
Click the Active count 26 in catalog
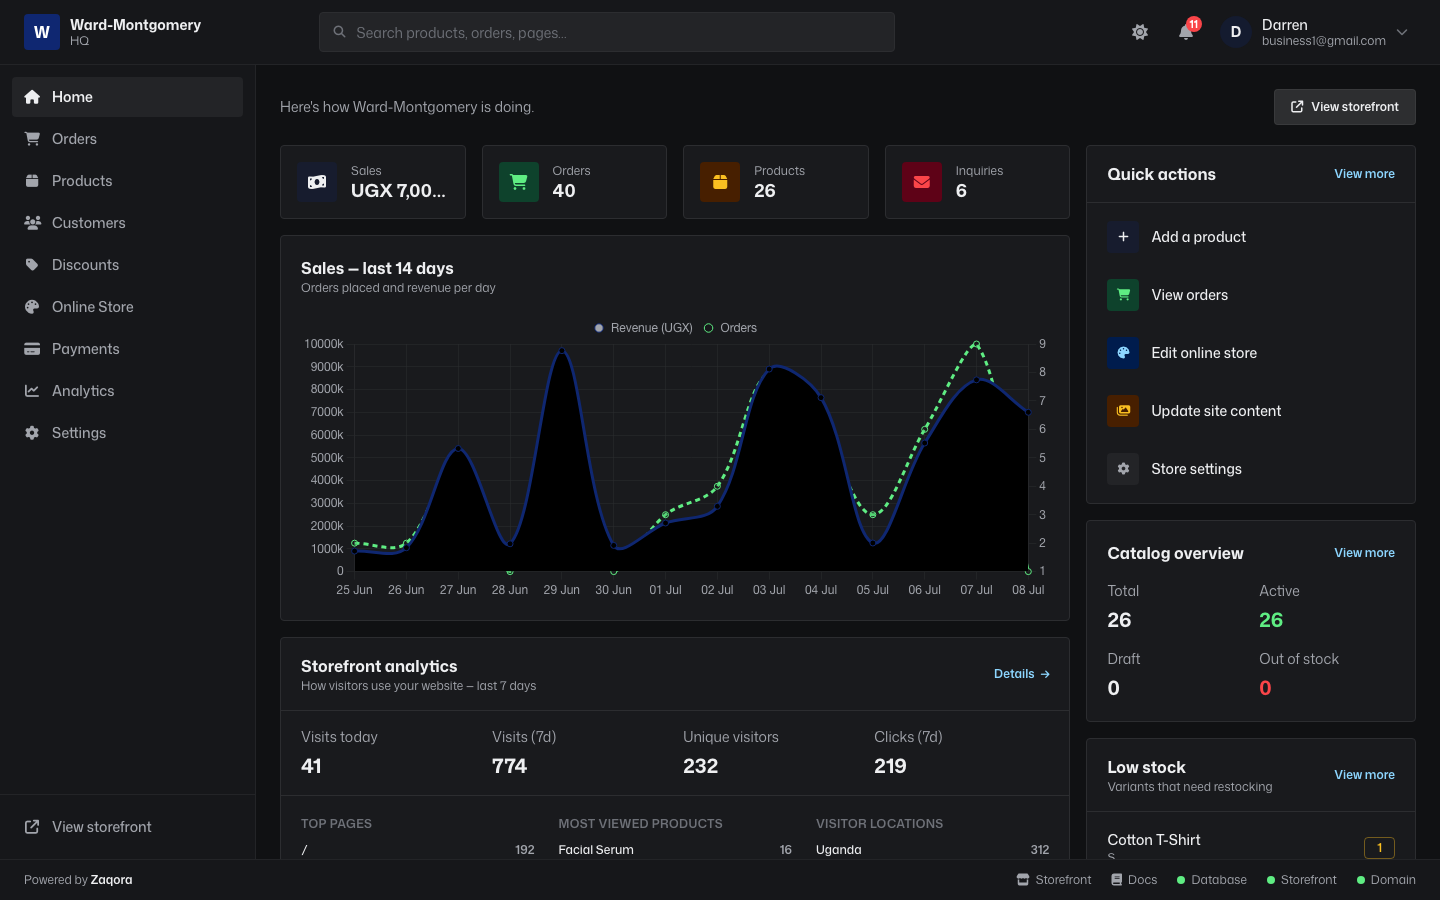click(1271, 620)
